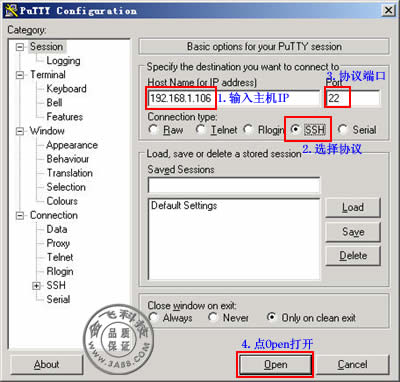The width and height of the screenshot is (400, 382).
Task: Click the Delete button
Action: pos(353,256)
